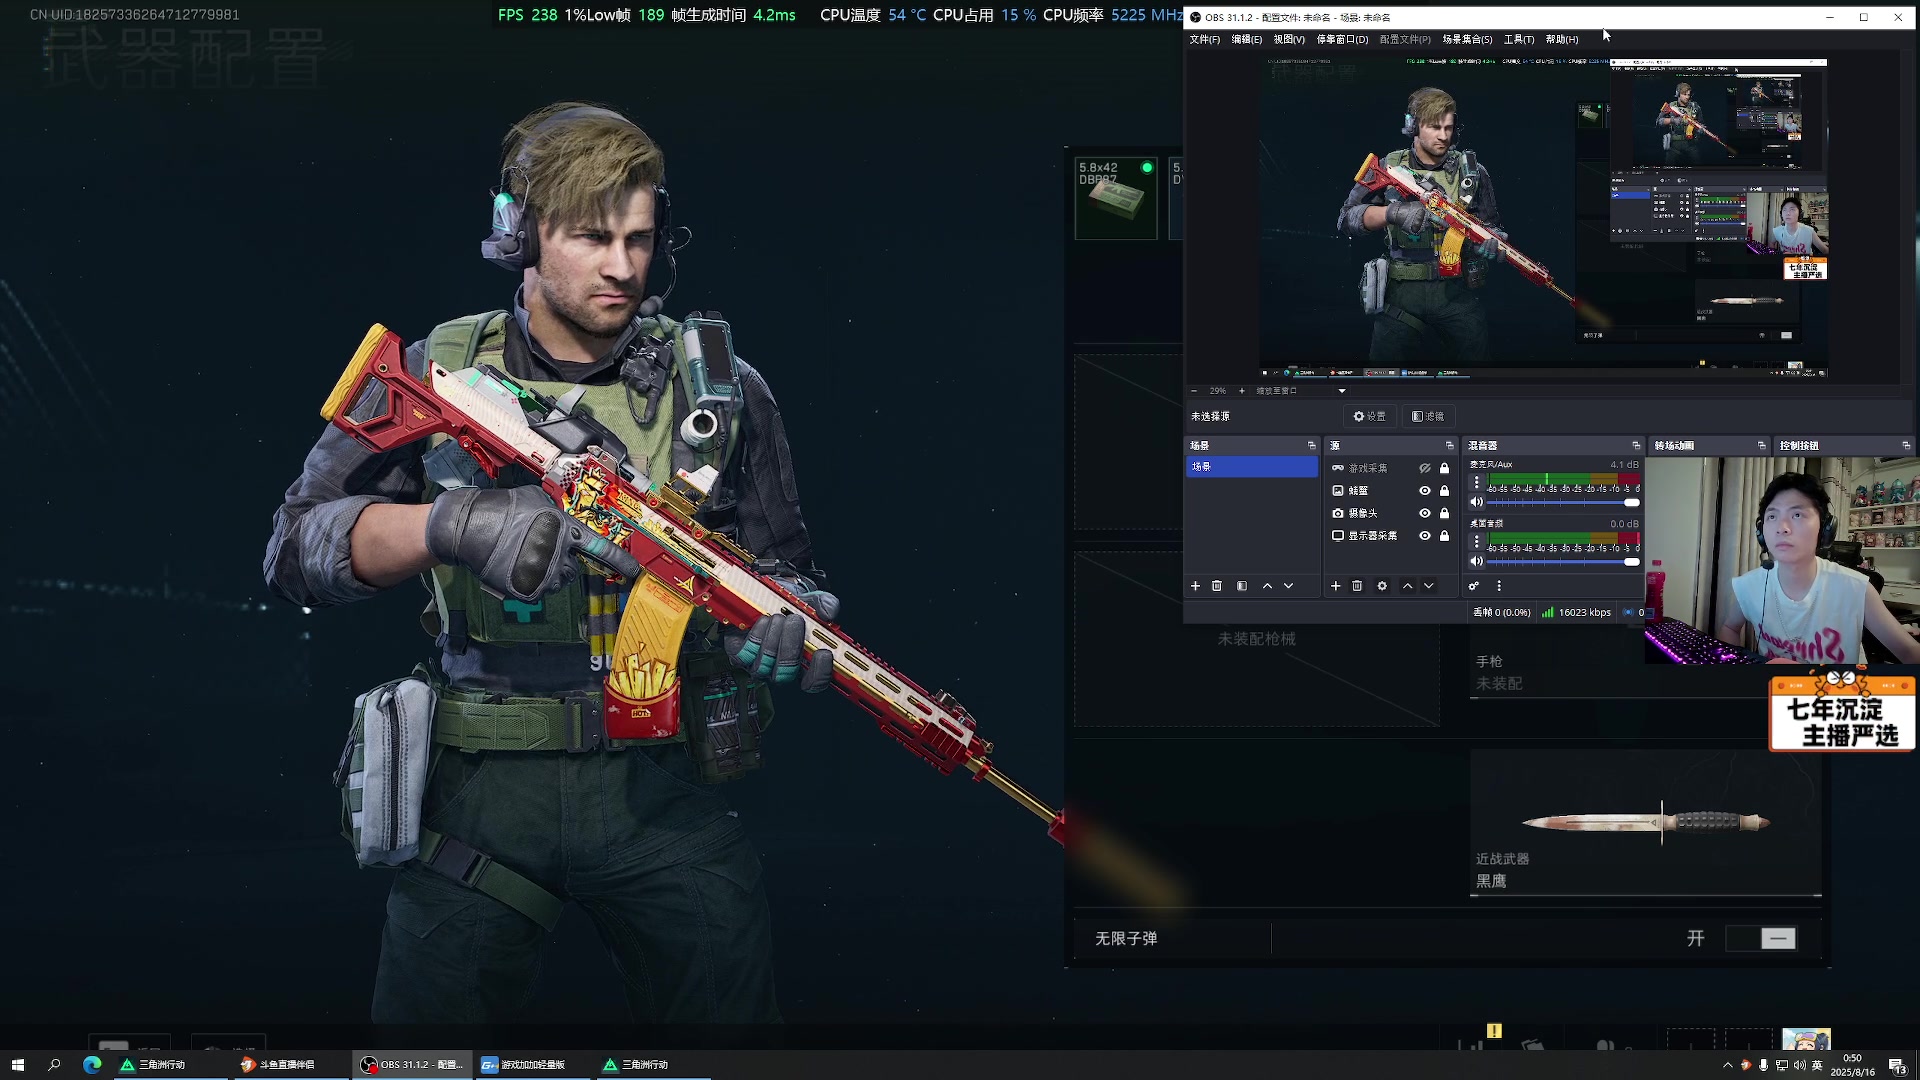The image size is (1920, 1080).
Task: Delete selected scene using the scenes trash icon
Action: pyautogui.click(x=1217, y=586)
